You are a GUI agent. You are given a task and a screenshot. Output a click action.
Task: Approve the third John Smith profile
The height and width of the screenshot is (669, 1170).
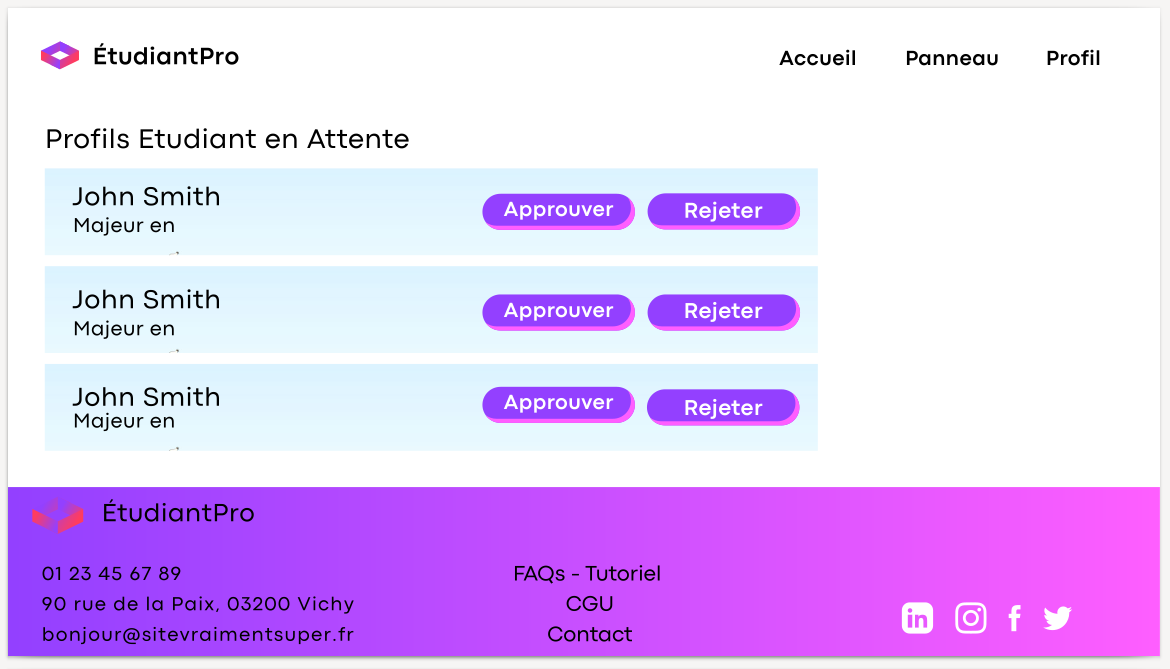pyautogui.click(x=558, y=403)
